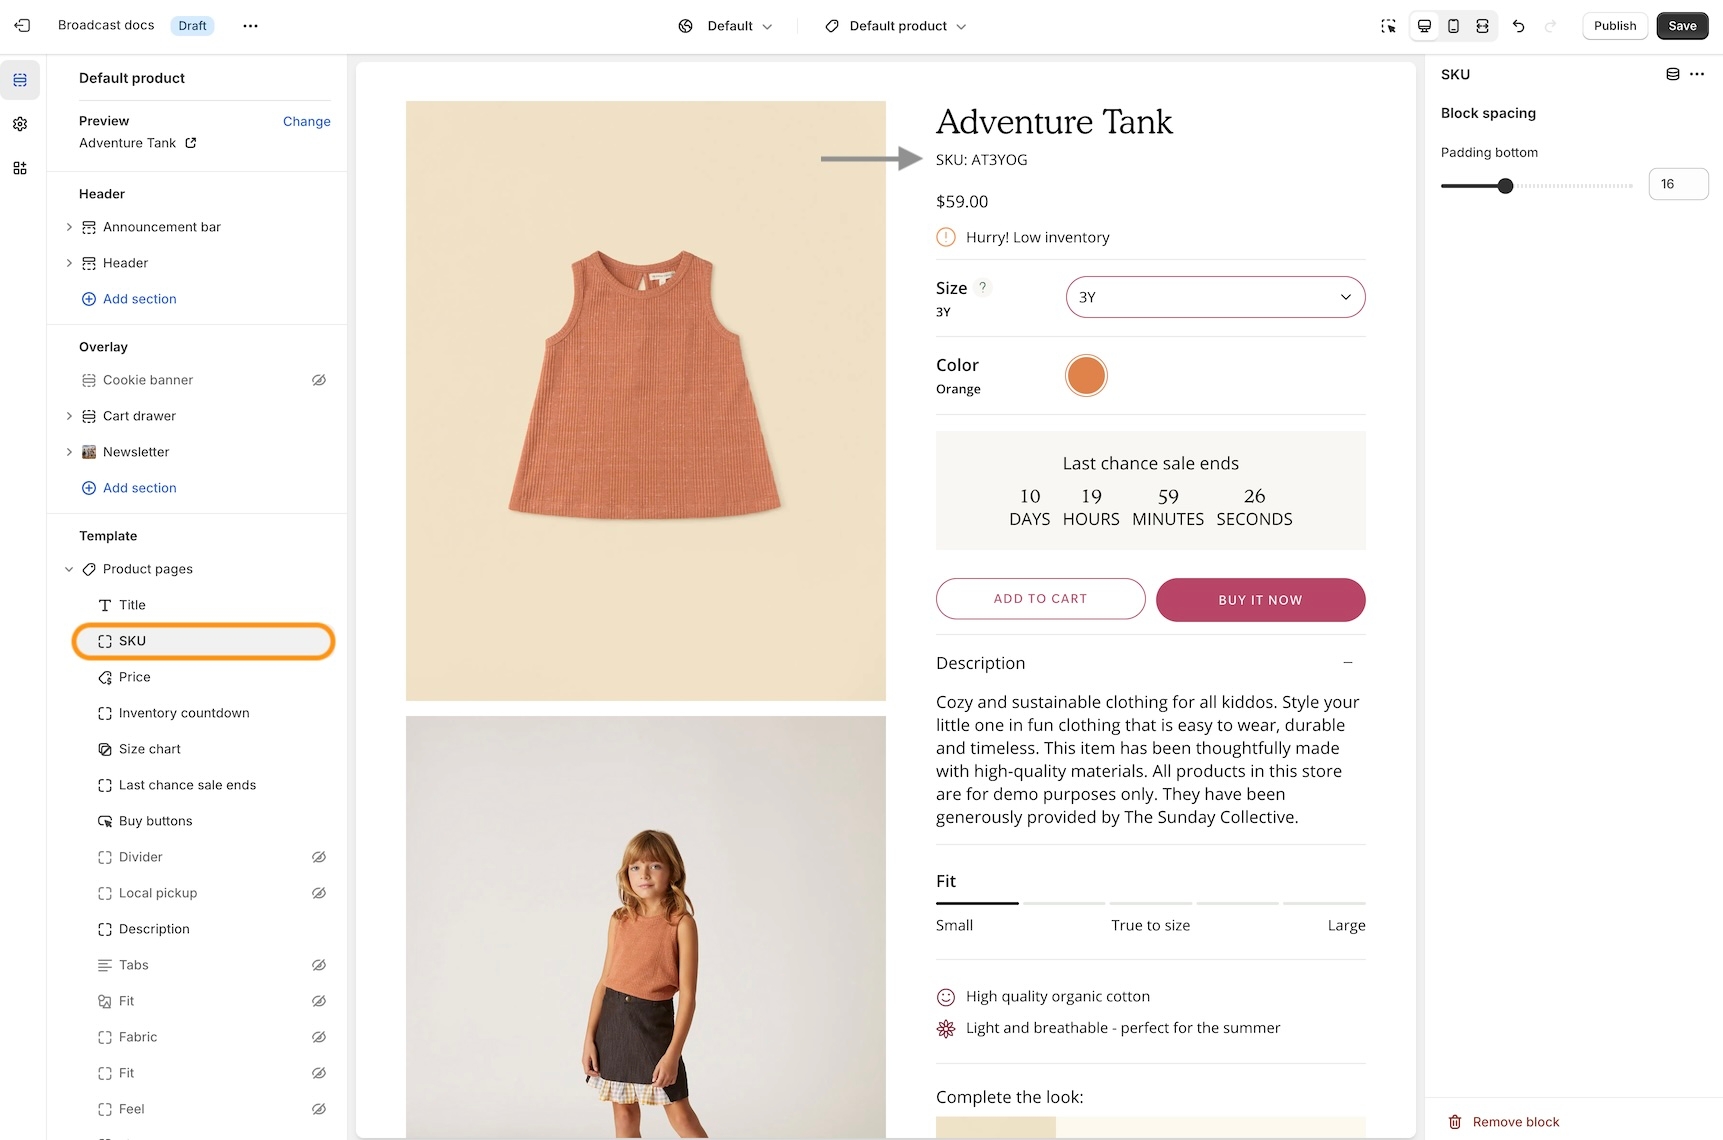Click the padding bottom value field
This screenshot has height=1140, width=1723.
(1677, 184)
